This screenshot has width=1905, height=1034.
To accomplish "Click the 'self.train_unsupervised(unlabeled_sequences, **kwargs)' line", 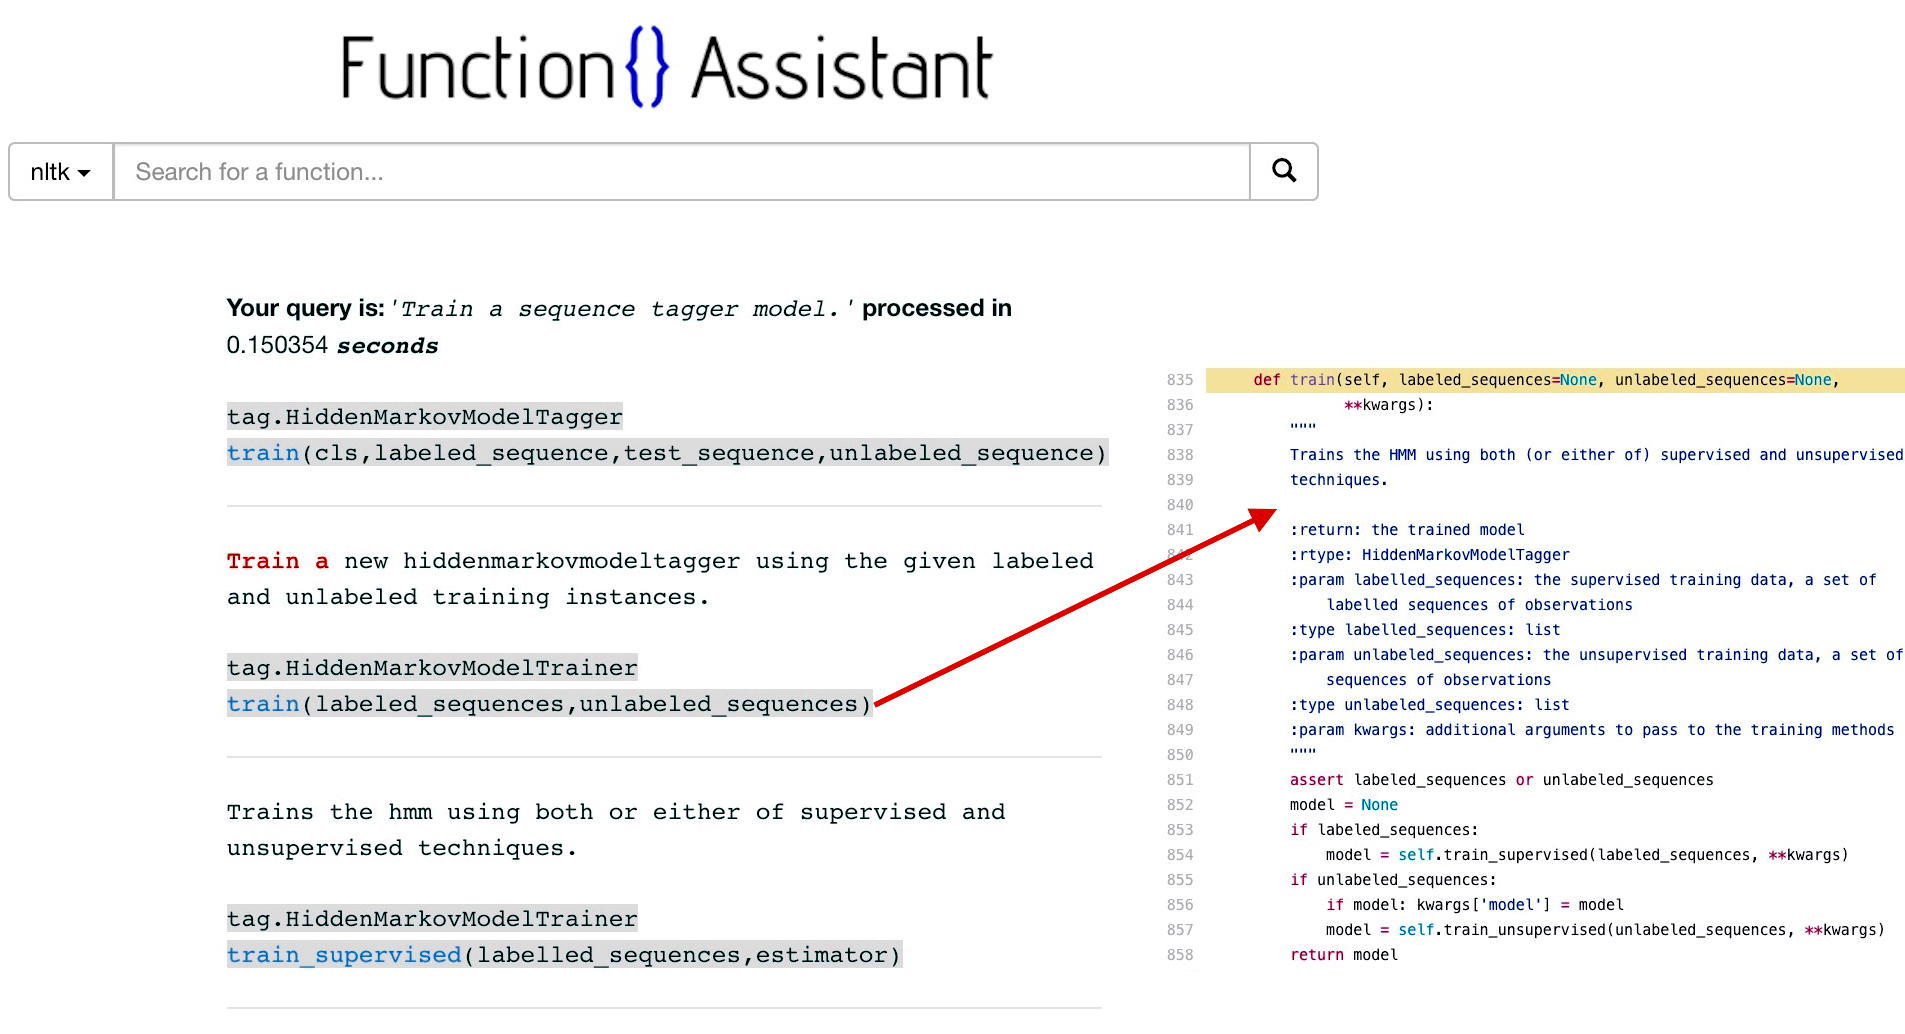I will 1605,930.
